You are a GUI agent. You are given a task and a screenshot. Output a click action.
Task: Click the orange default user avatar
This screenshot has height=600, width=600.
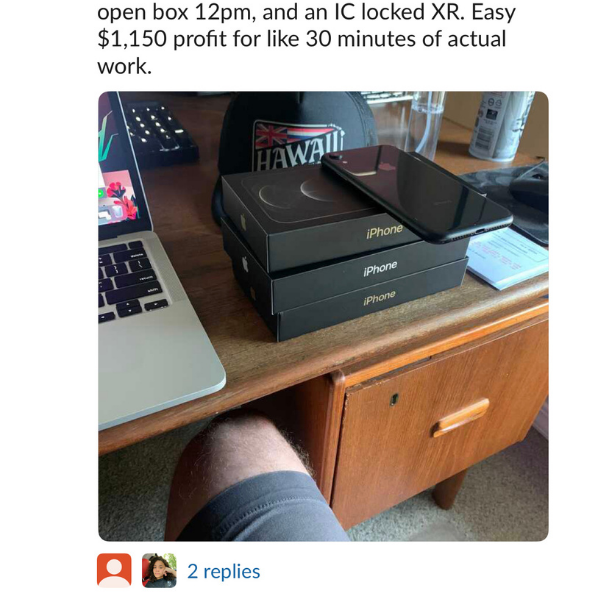coord(114,570)
